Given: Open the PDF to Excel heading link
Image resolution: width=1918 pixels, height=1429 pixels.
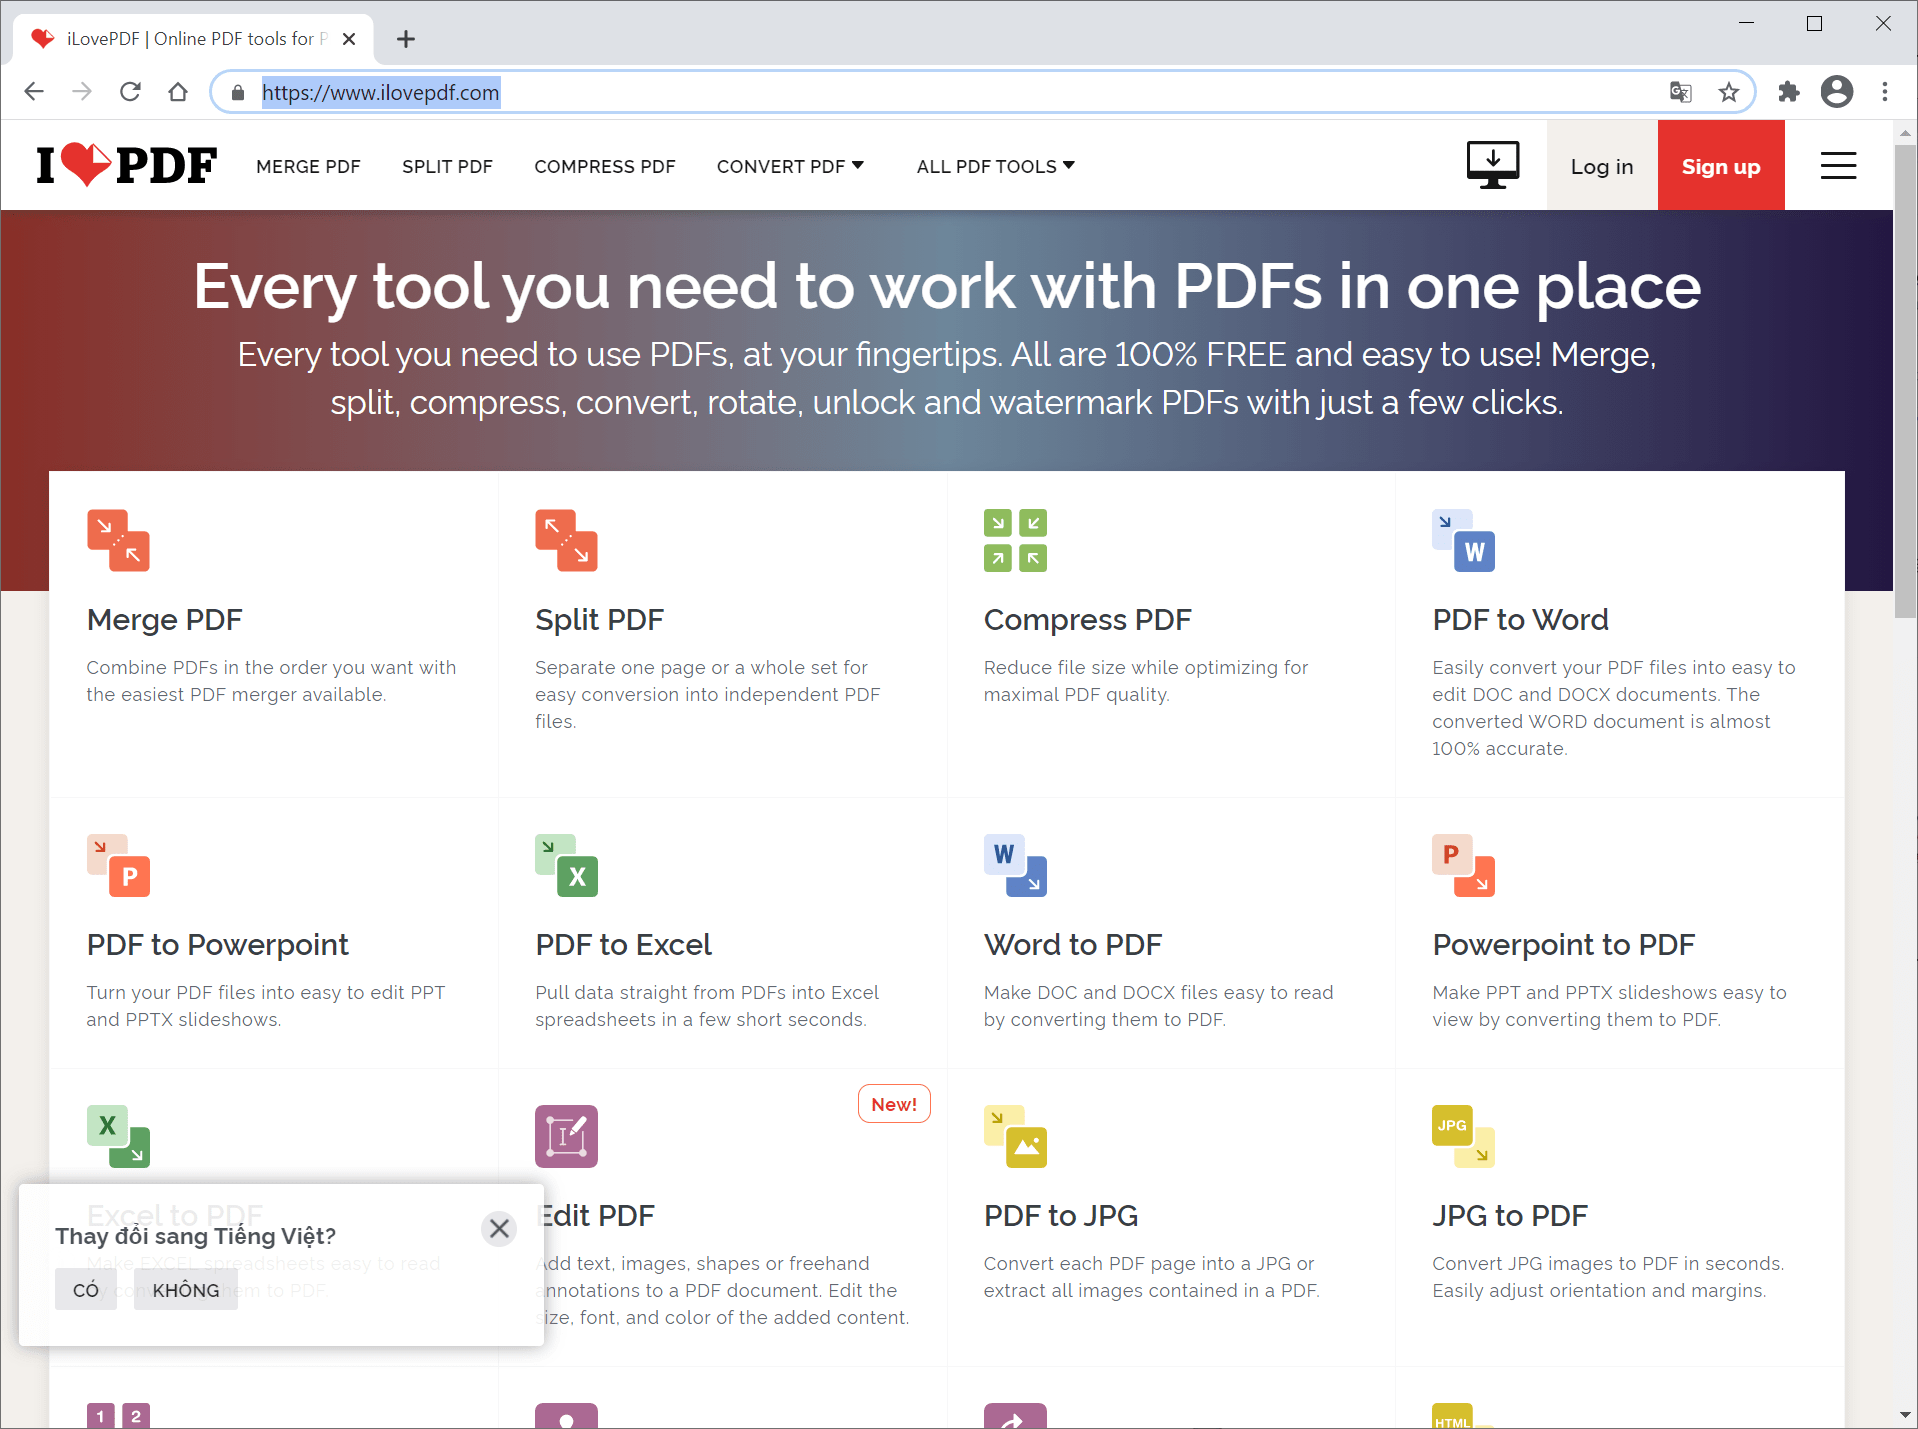Looking at the screenshot, I should pos(623,945).
